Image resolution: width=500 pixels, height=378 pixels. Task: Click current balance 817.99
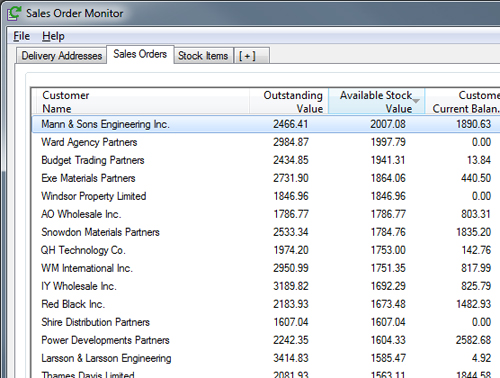coord(476,268)
